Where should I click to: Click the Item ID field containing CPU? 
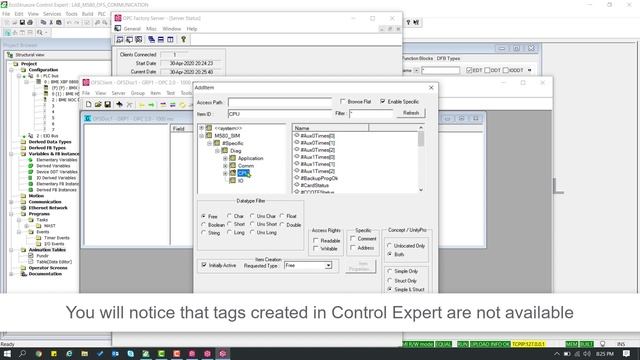(280, 114)
